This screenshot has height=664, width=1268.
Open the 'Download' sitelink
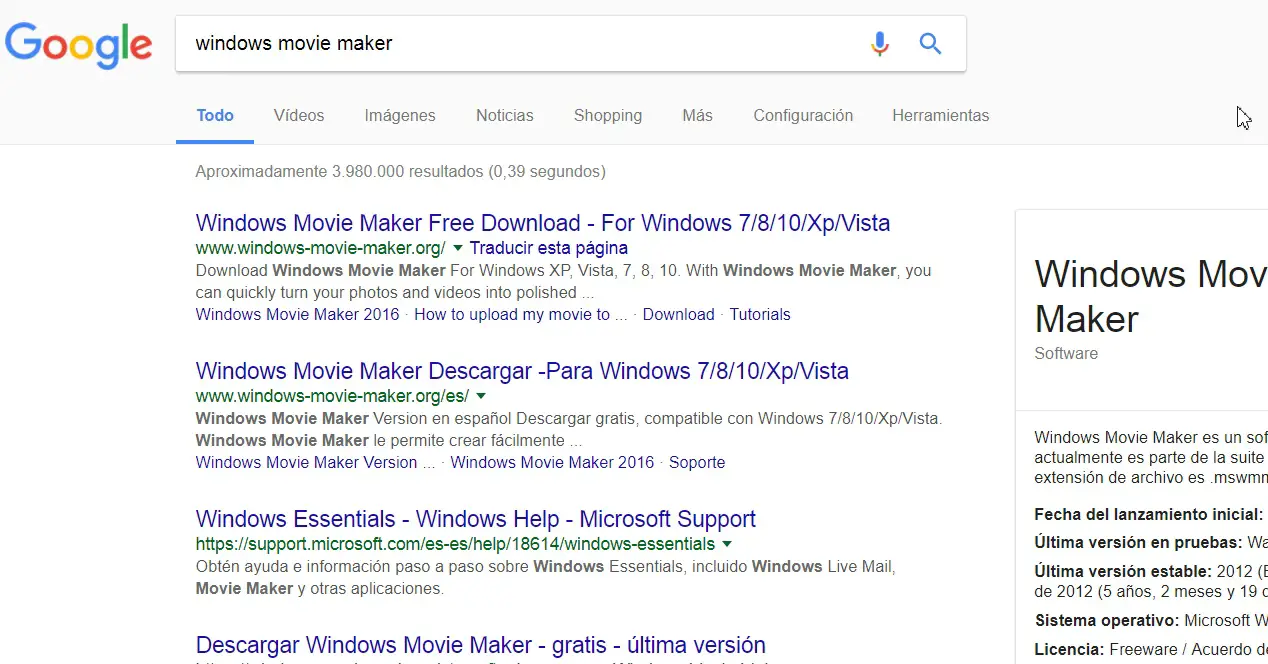tap(678, 314)
